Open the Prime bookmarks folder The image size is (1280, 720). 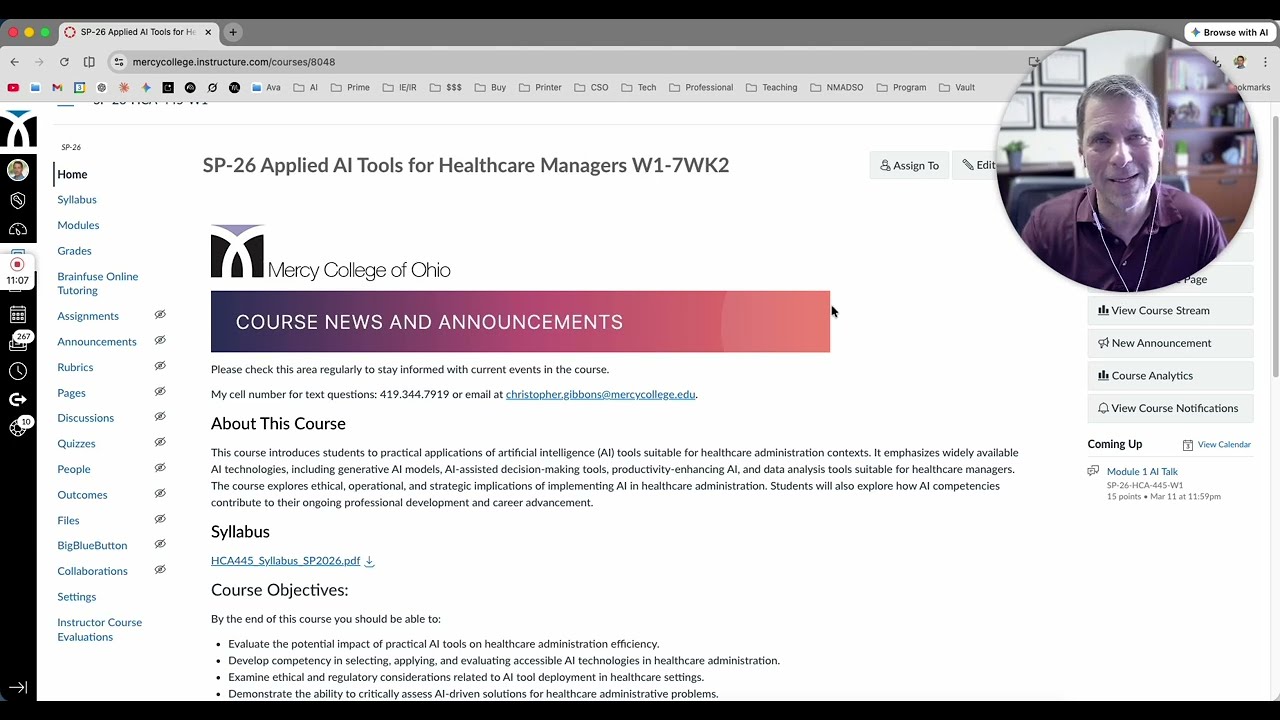coord(350,87)
